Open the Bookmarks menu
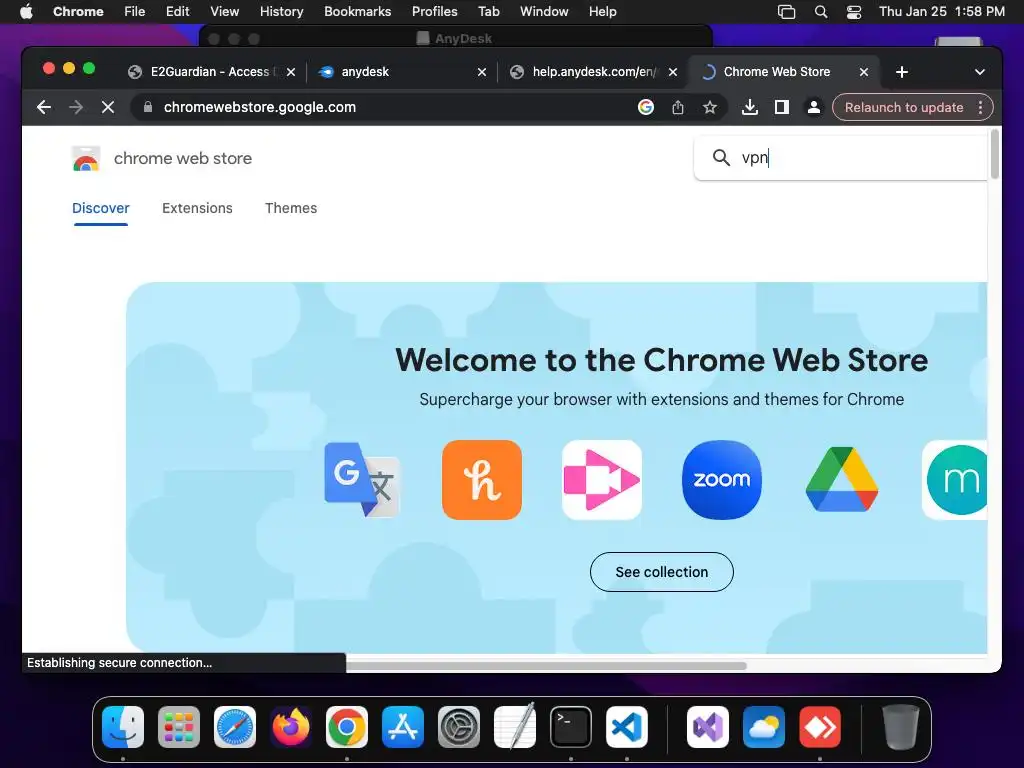 point(357,11)
